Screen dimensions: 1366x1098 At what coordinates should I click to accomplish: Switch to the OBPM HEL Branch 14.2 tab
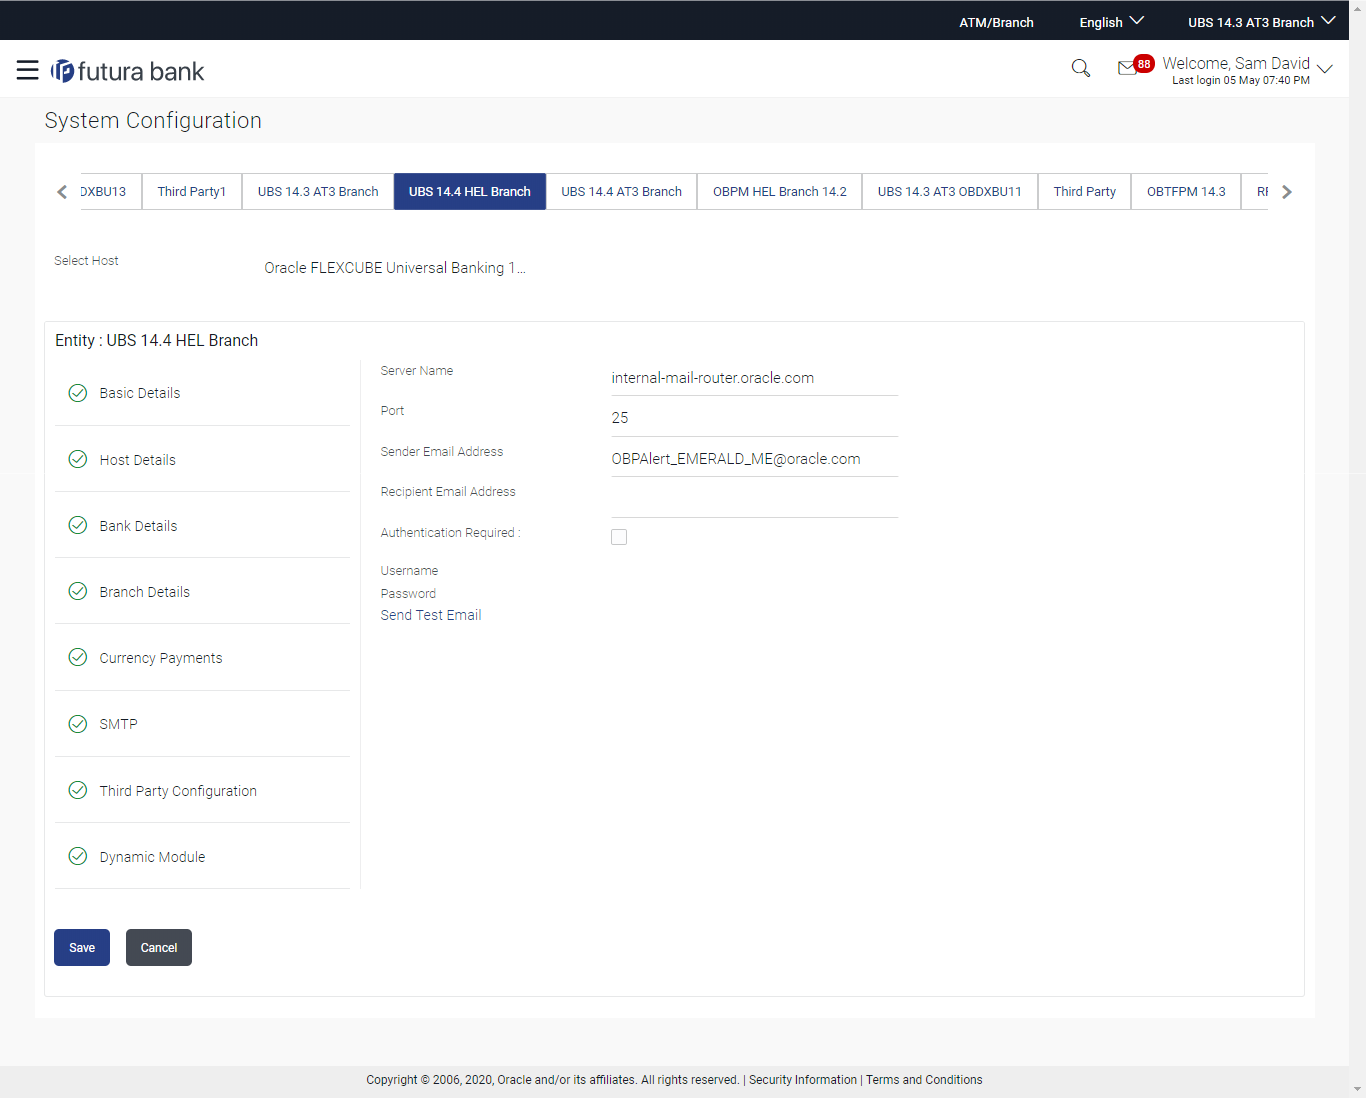(780, 191)
